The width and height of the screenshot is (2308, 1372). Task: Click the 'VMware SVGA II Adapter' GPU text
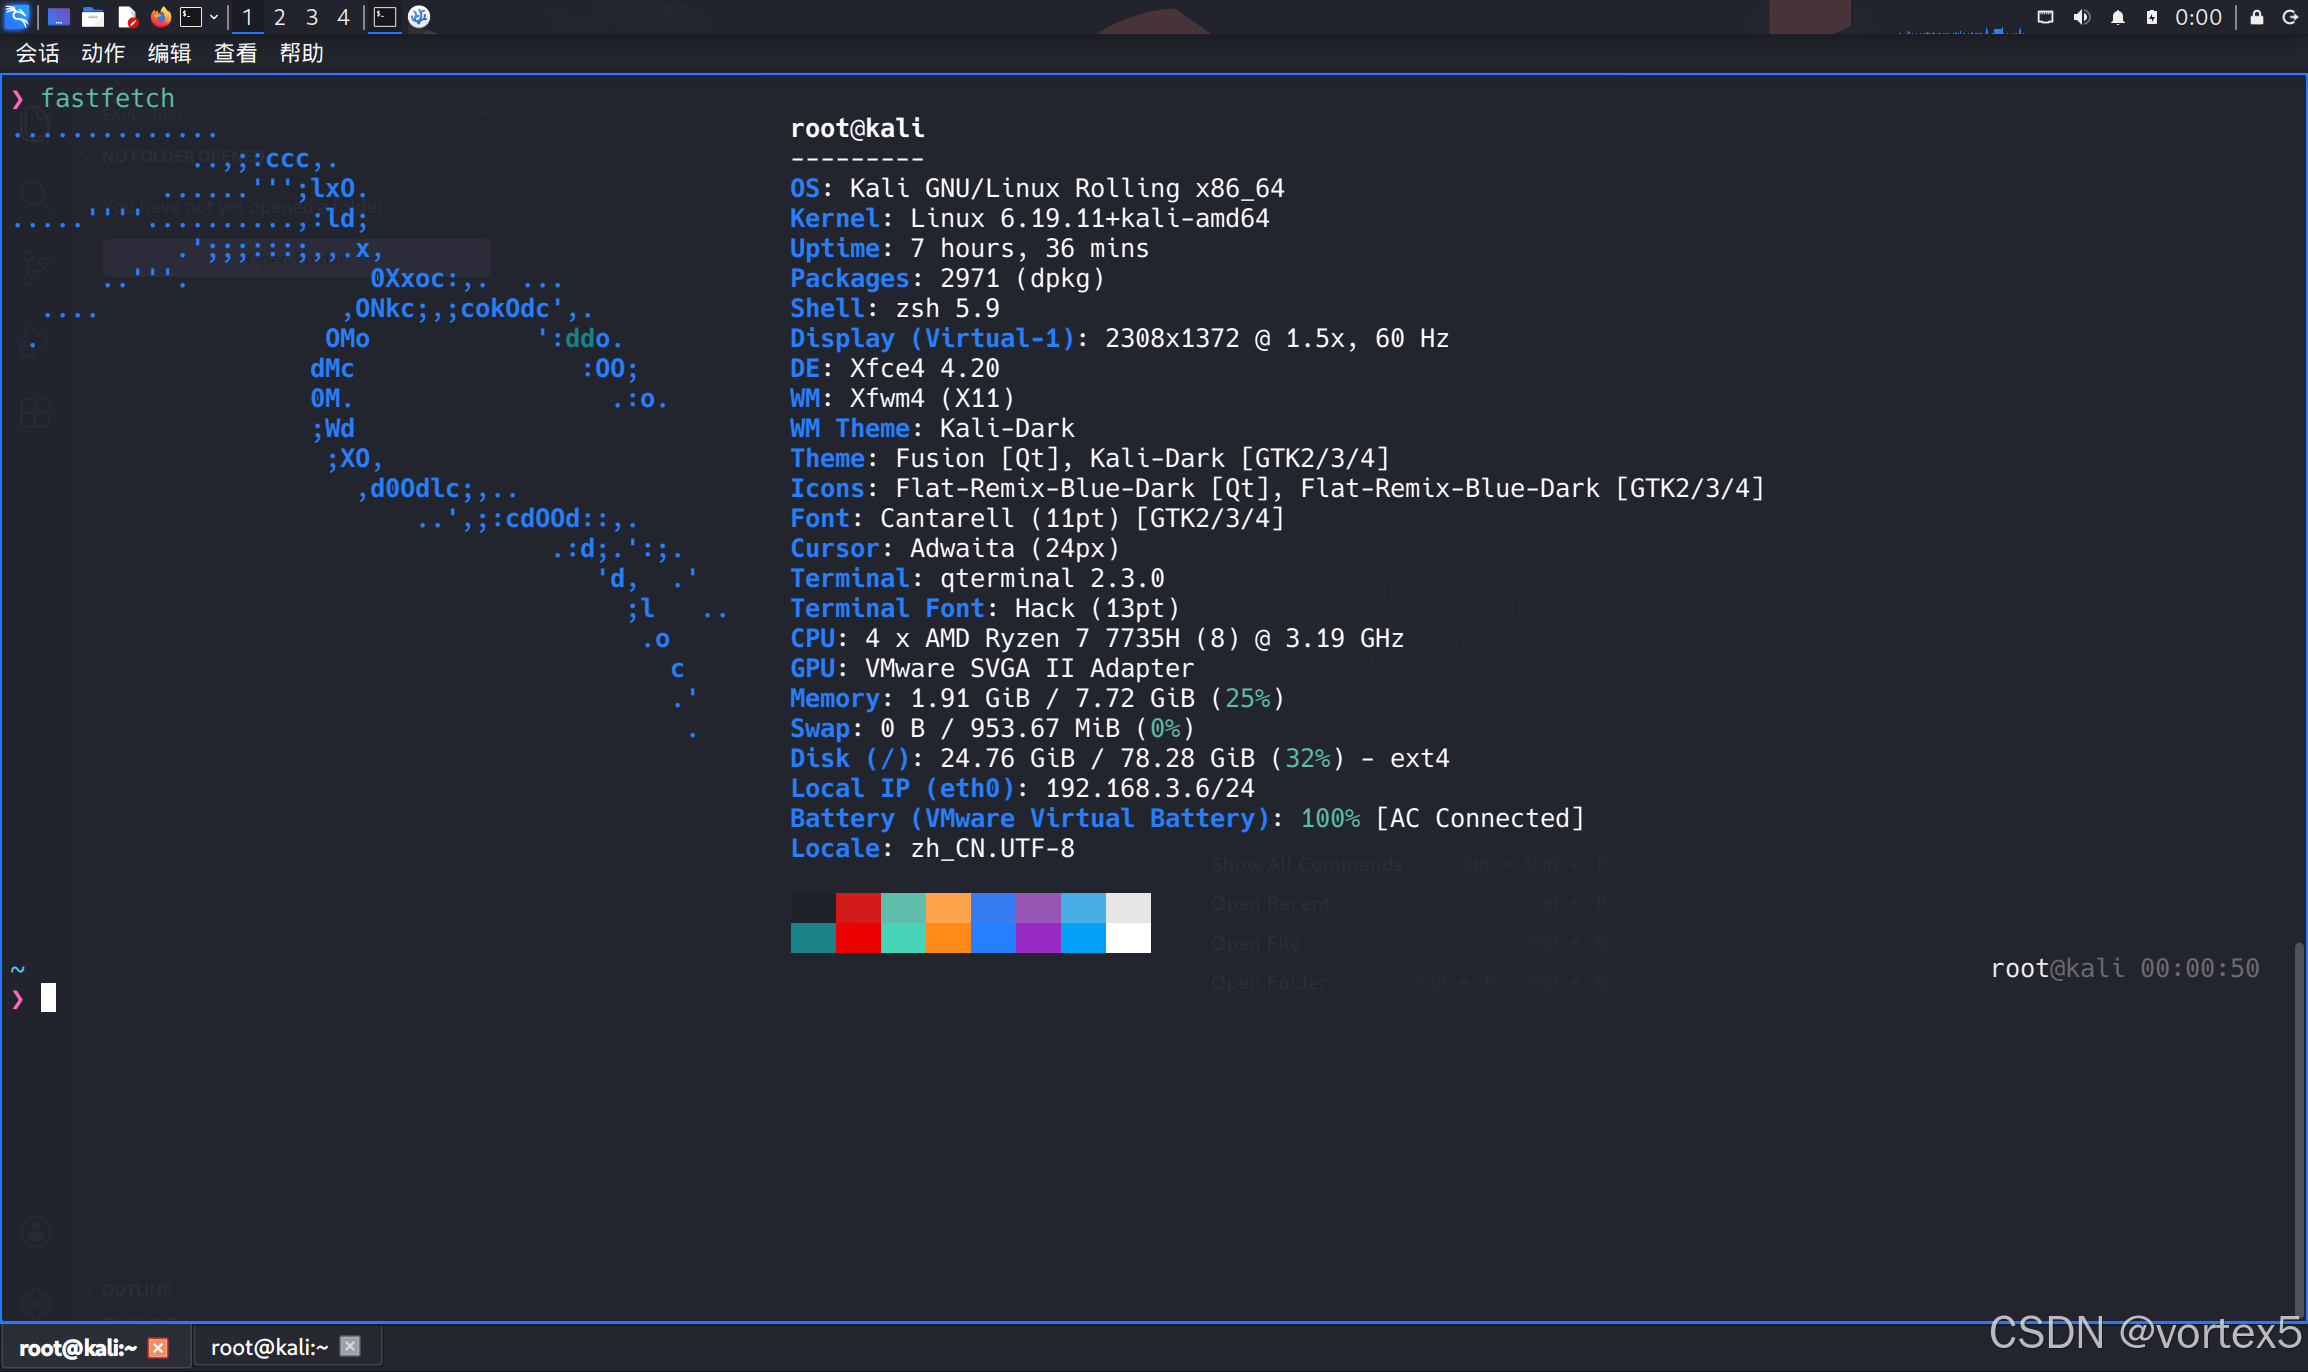pos(1029,668)
